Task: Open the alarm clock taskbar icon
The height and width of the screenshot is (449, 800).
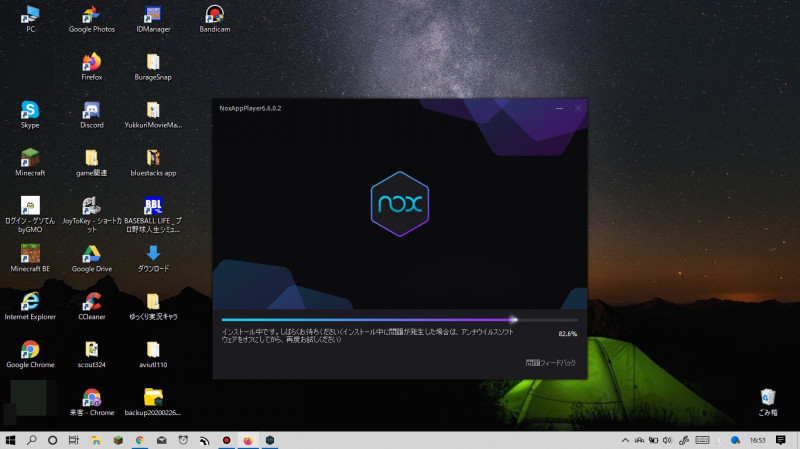Action: point(183,440)
